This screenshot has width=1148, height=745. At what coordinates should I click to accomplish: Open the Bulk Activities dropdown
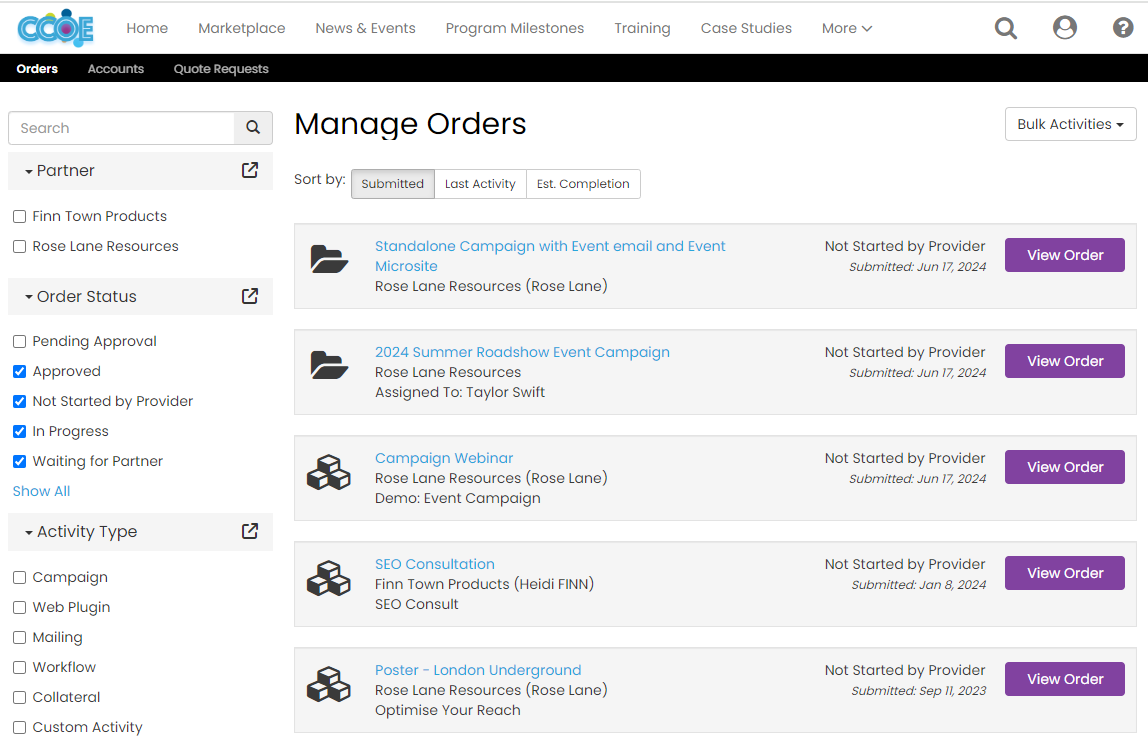click(1070, 124)
